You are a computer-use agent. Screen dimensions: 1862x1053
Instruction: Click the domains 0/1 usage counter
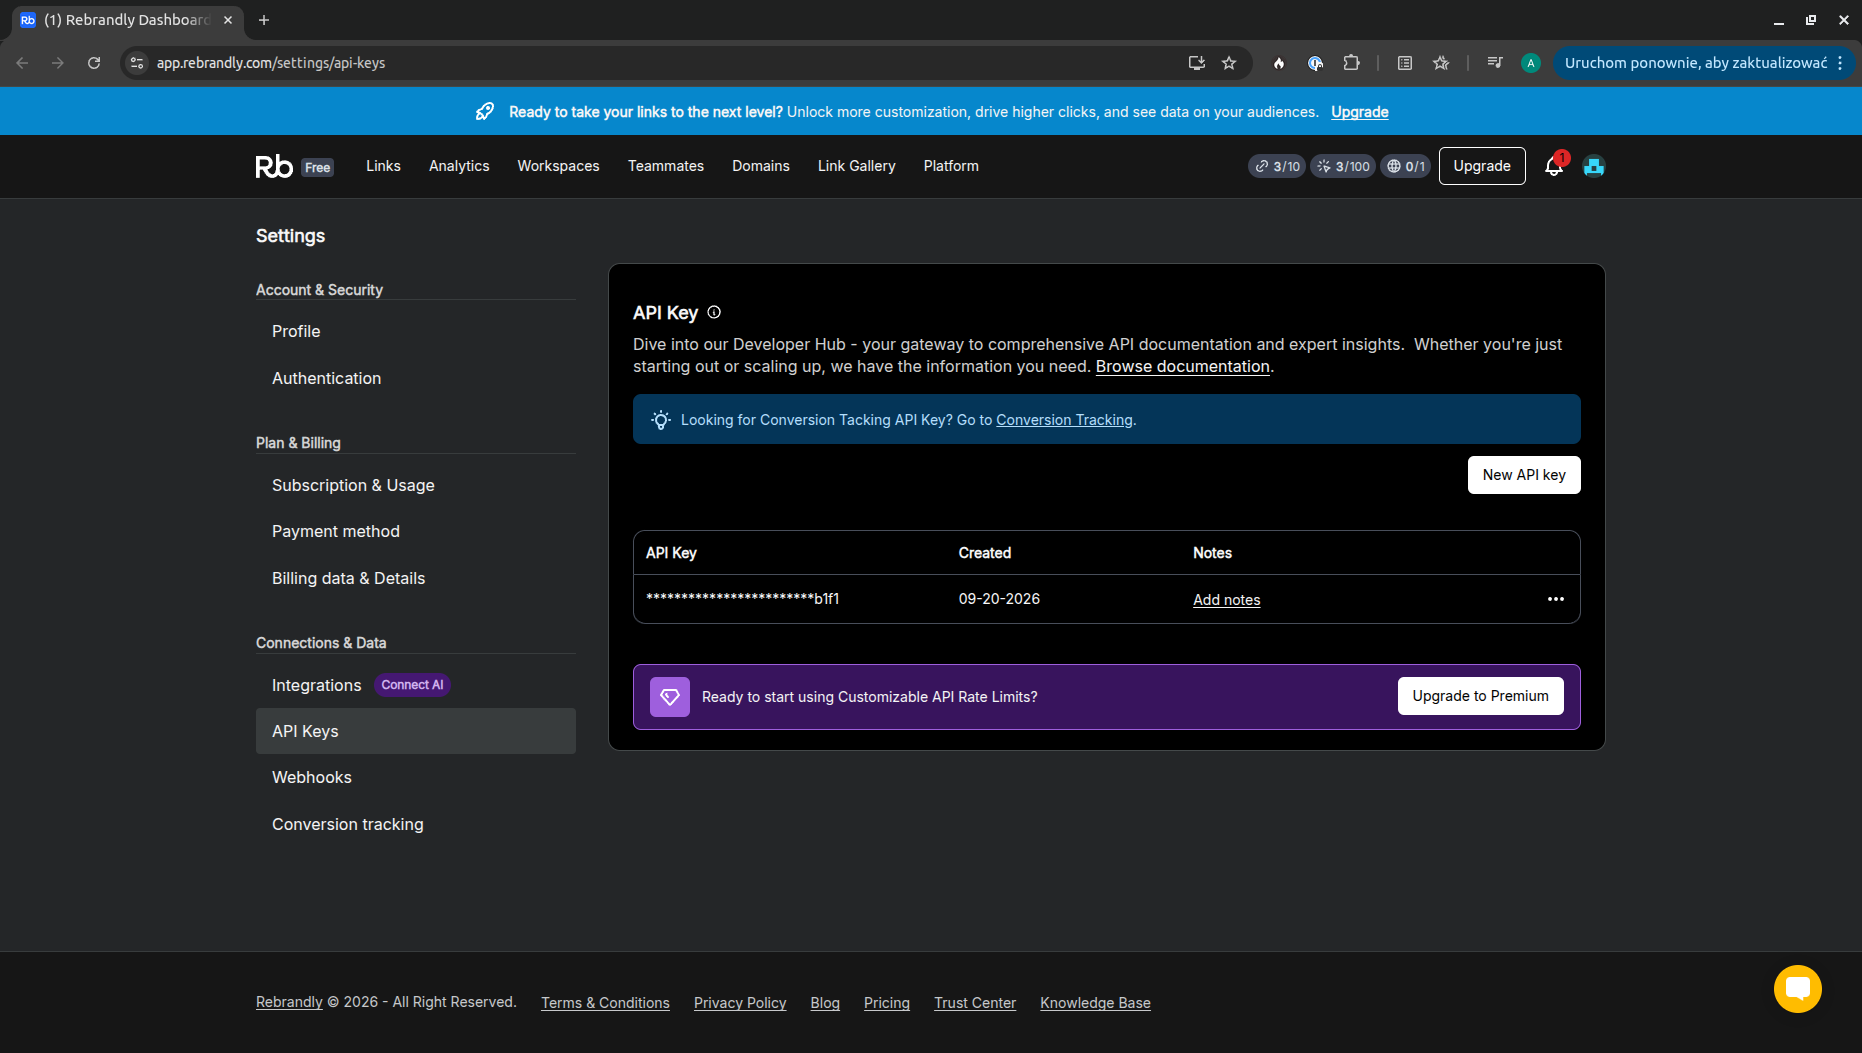[x=1405, y=166]
